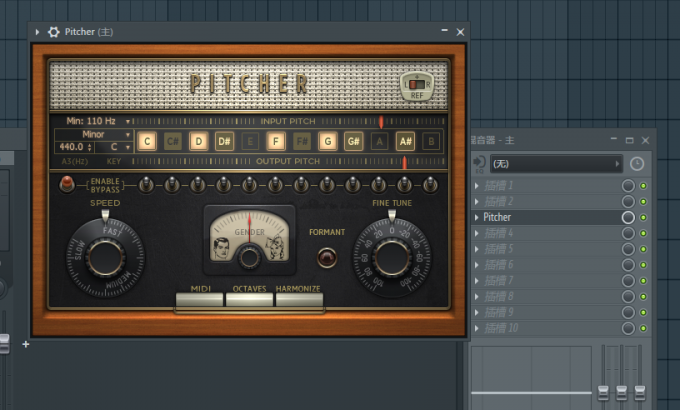Flip bypass switch under G note
Screen dimensions: 680x410
click(327, 185)
